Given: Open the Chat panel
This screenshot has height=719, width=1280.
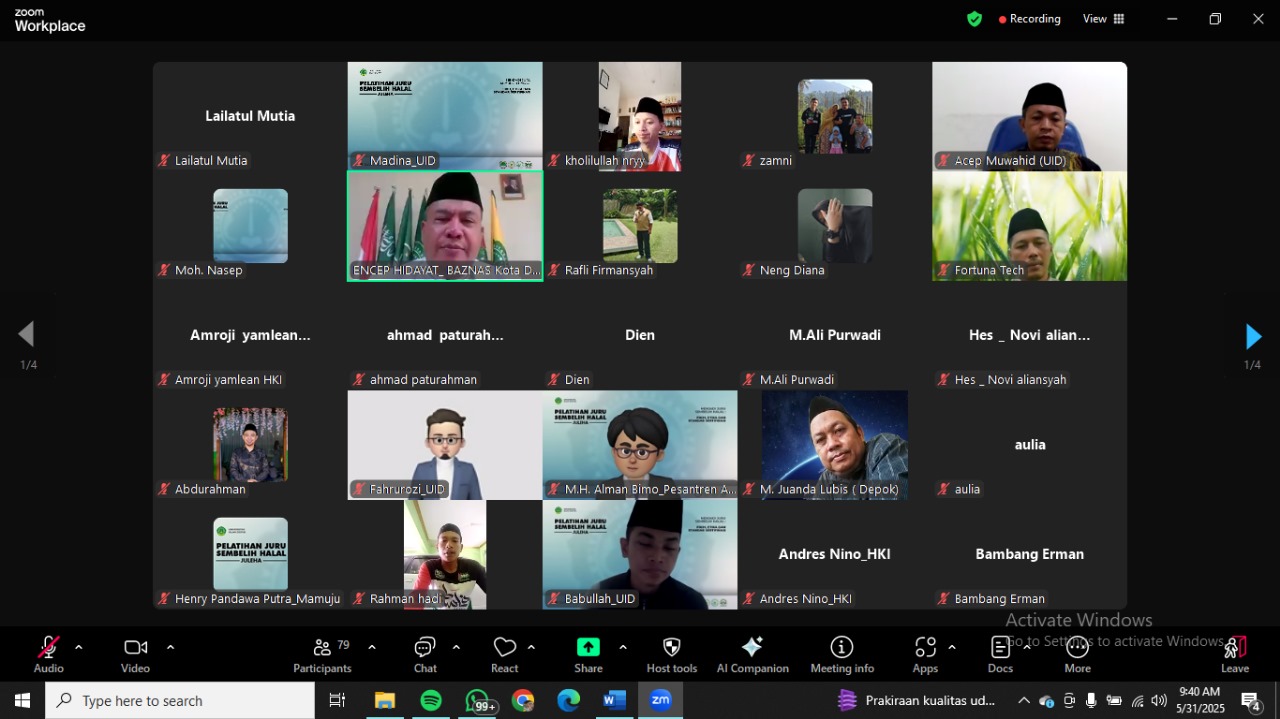Looking at the screenshot, I should click(425, 655).
